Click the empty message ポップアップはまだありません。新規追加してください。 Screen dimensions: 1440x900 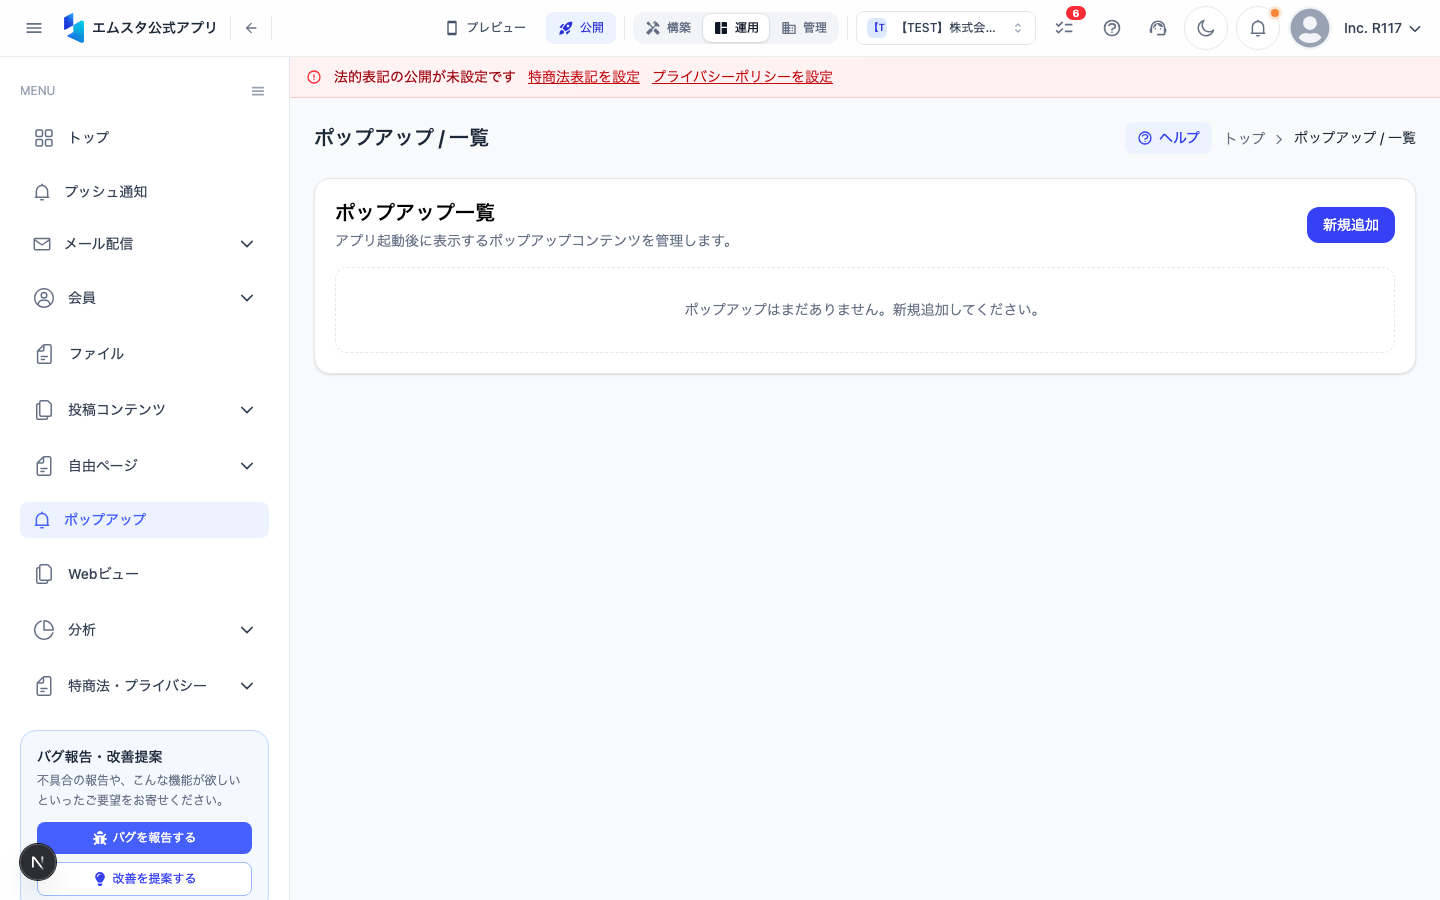point(865,310)
